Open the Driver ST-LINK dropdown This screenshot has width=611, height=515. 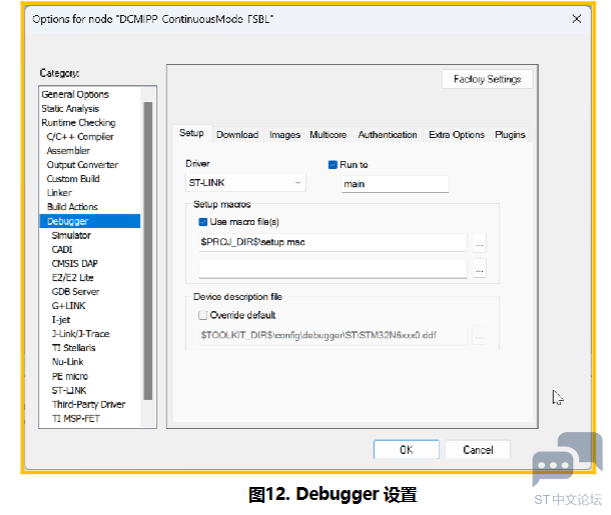(245, 184)
